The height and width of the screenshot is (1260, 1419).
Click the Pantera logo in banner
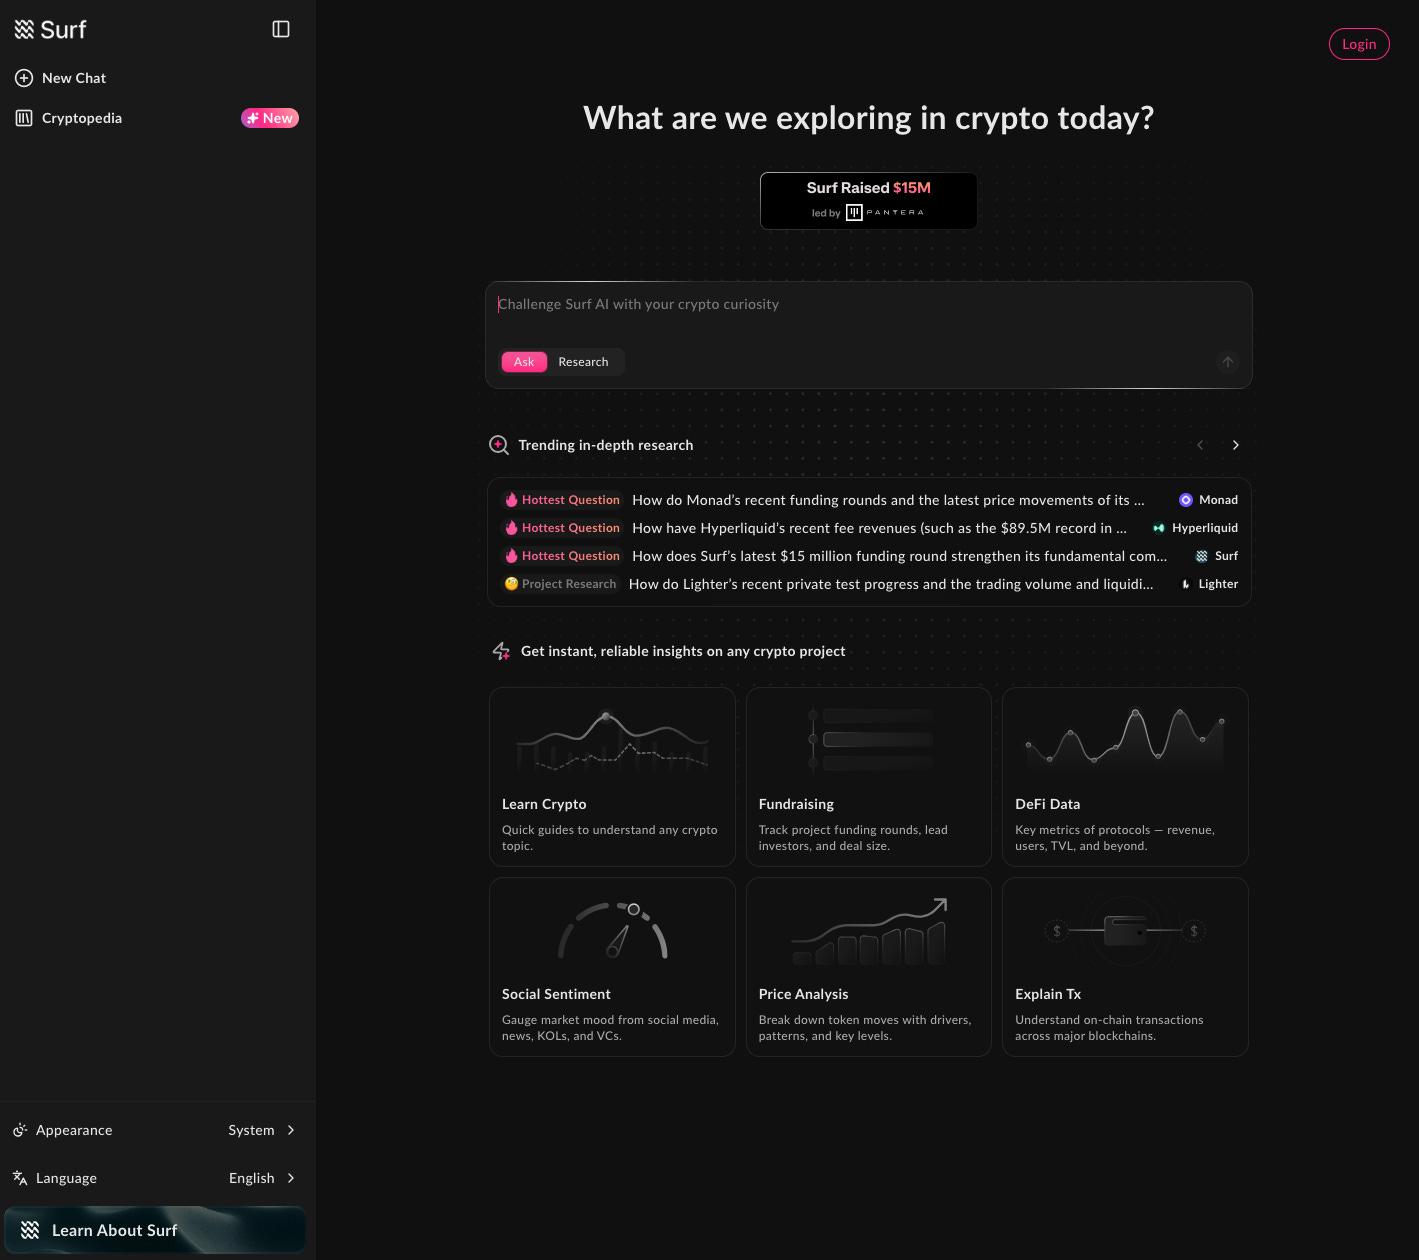[885, 212]
